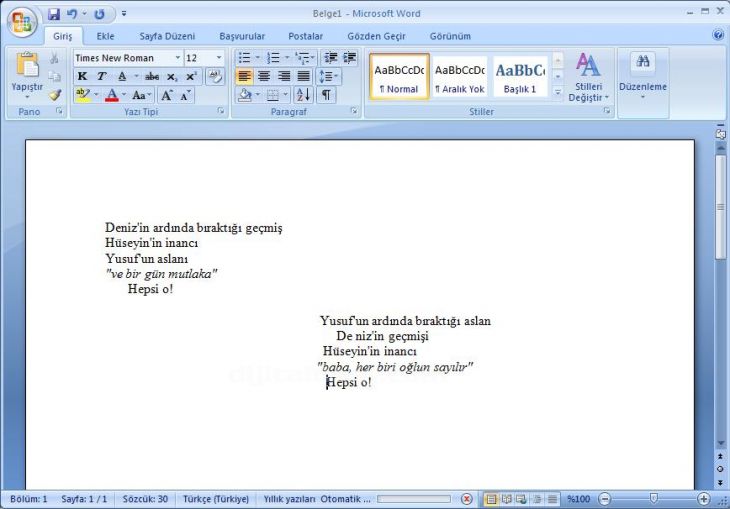
Task: Switch to the Ekle tab
Action: tap(105, 36)
